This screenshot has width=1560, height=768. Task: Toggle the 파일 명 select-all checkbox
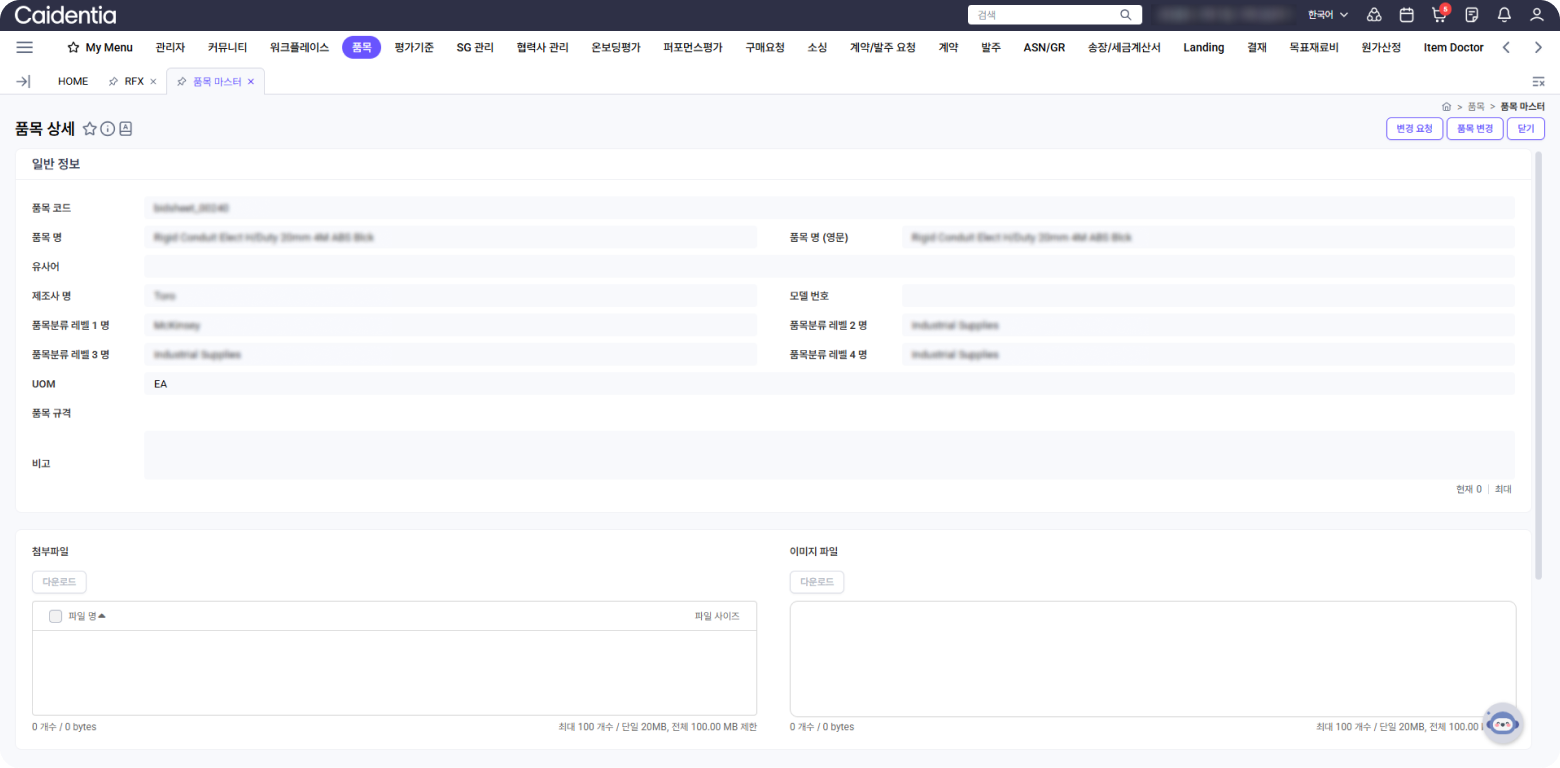coord(55,616)
